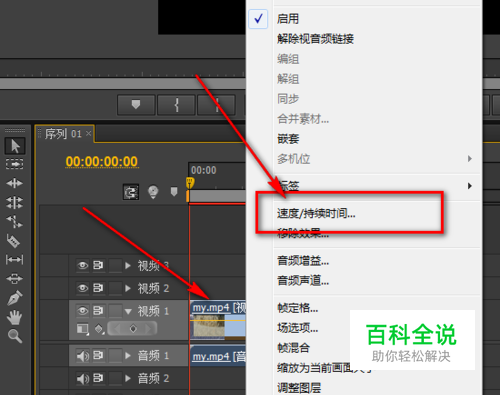The height and width of the screenshot is (395, 500).
Task: Click the work area bar under the time ruler
Action: point(217,196)
